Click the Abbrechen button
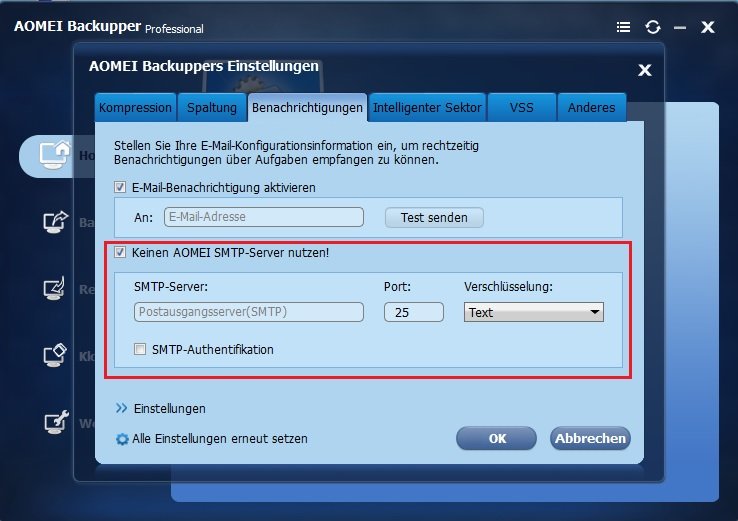Screen dimensions: 738x521 [x=590, y=438]
